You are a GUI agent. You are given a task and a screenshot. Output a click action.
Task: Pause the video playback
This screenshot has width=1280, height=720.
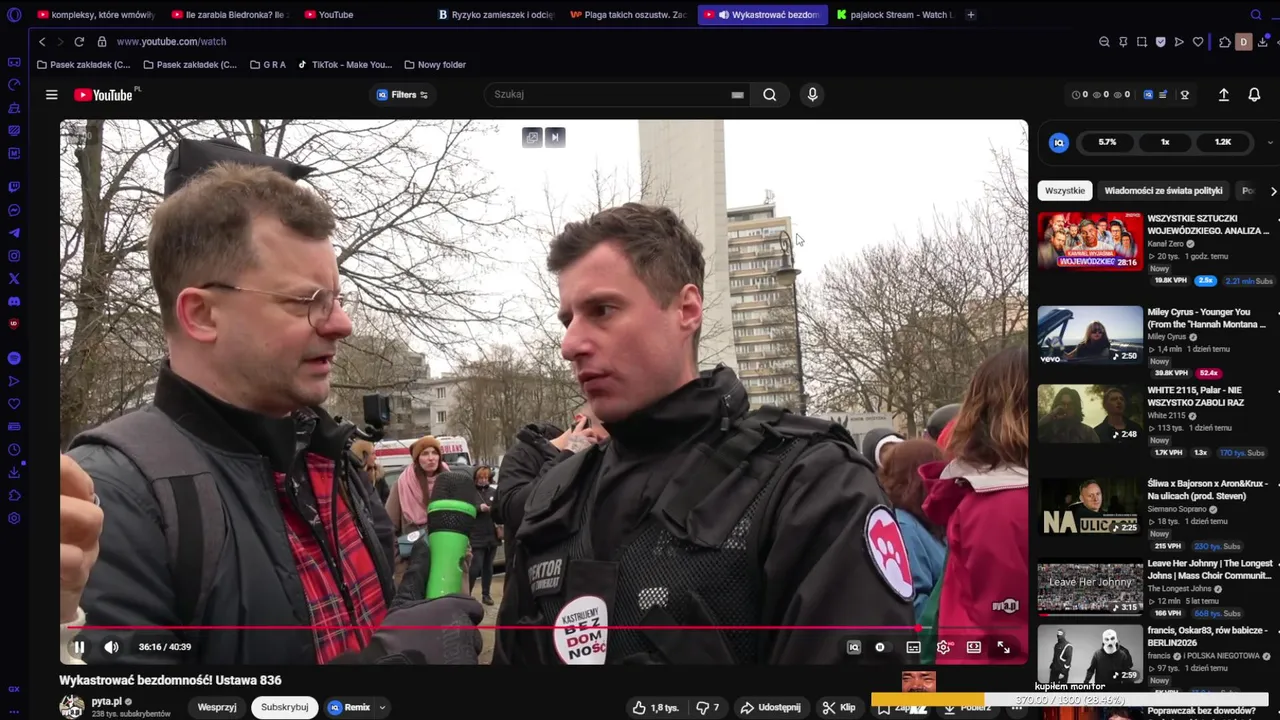tap(79, 647)
